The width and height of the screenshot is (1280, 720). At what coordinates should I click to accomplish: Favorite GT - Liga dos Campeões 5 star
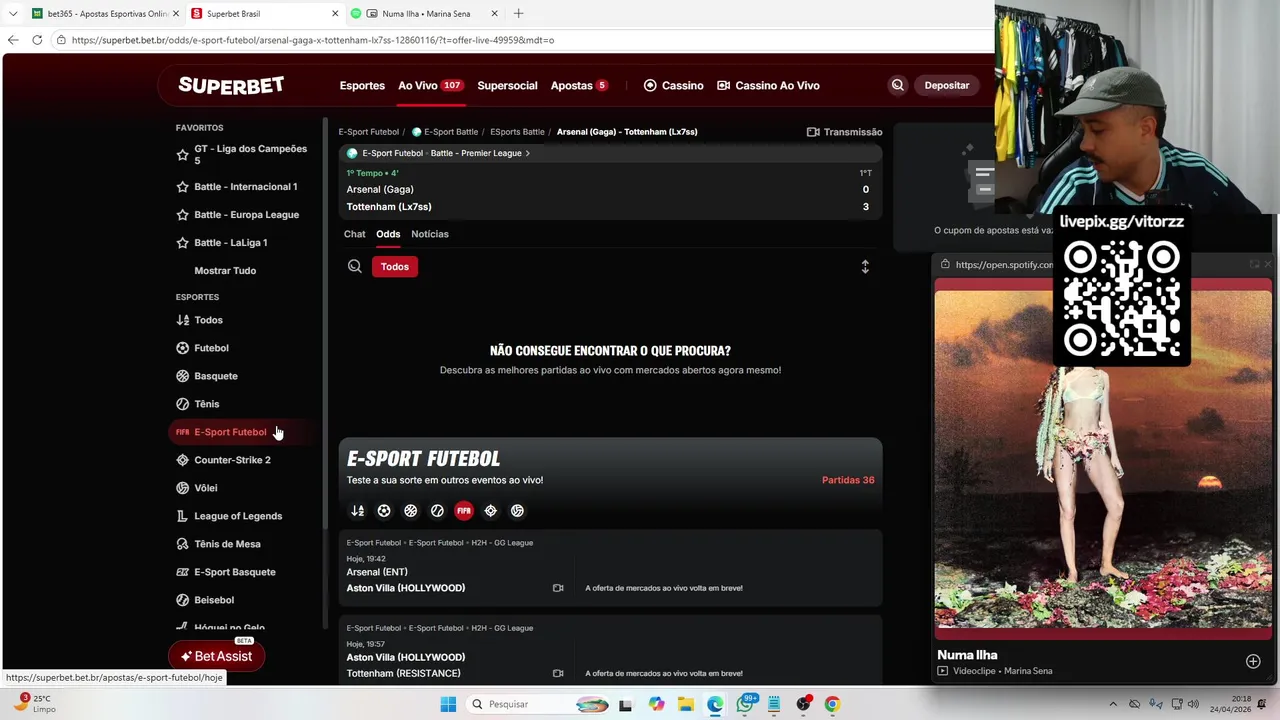182,155
